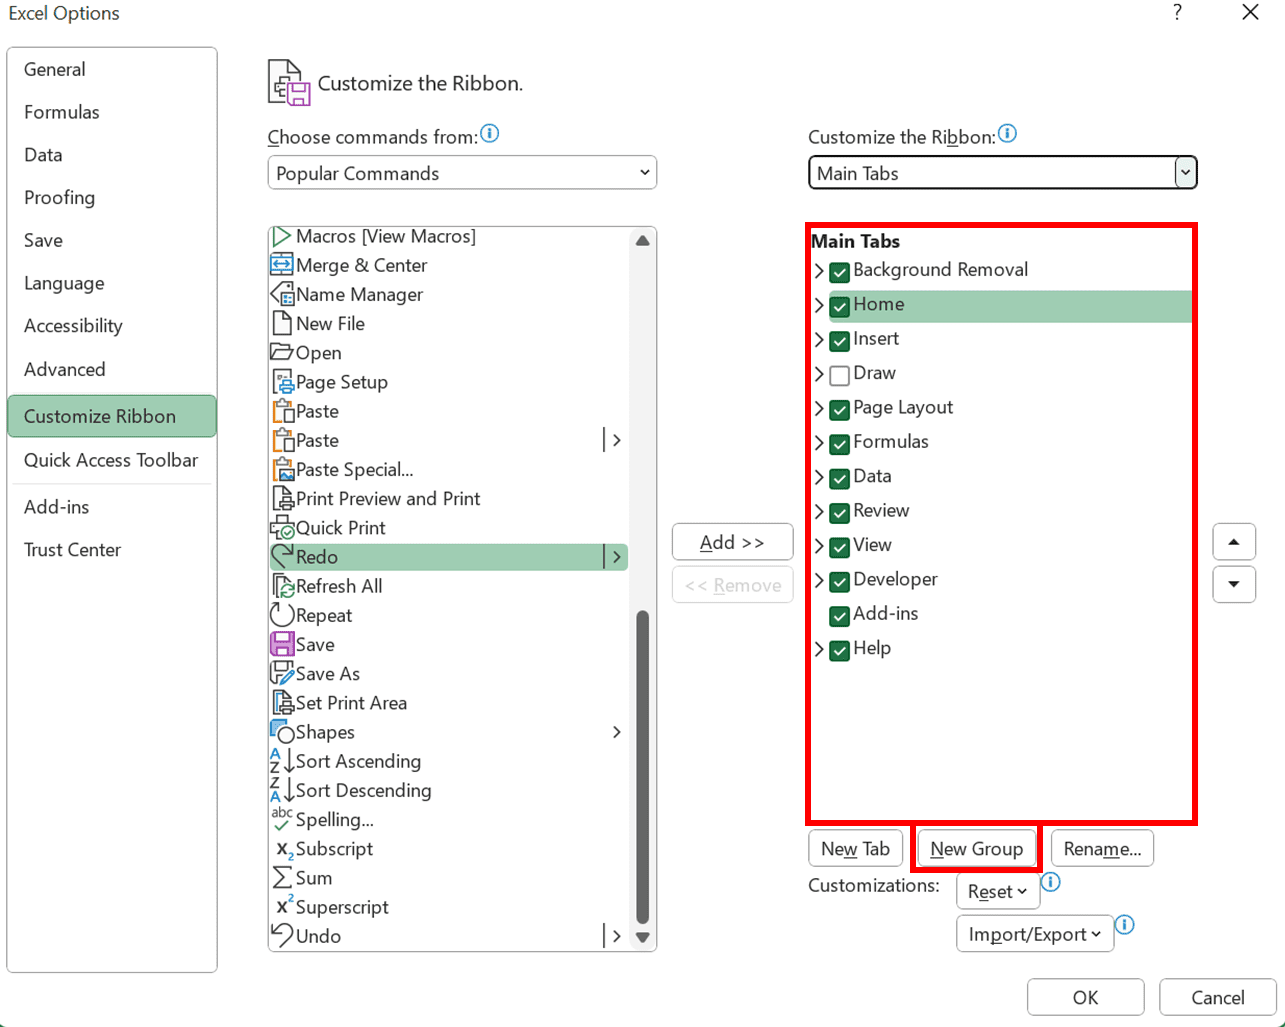Uncheck the Formulas tab checkbox
1285x1027 pixels.
tap(839, 443)
